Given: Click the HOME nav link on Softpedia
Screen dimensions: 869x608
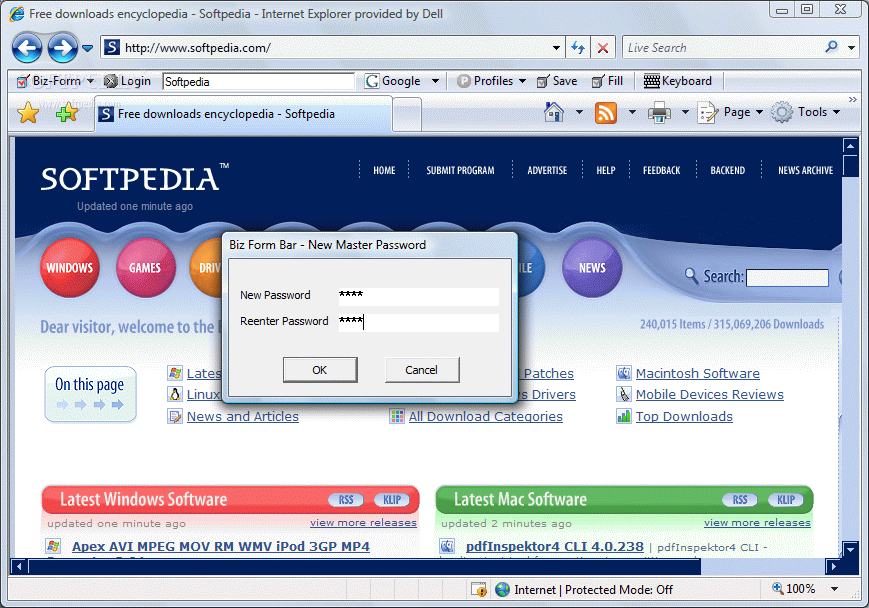Looking at the screenshot, I should pyautogui.click(x=384, y=171).
